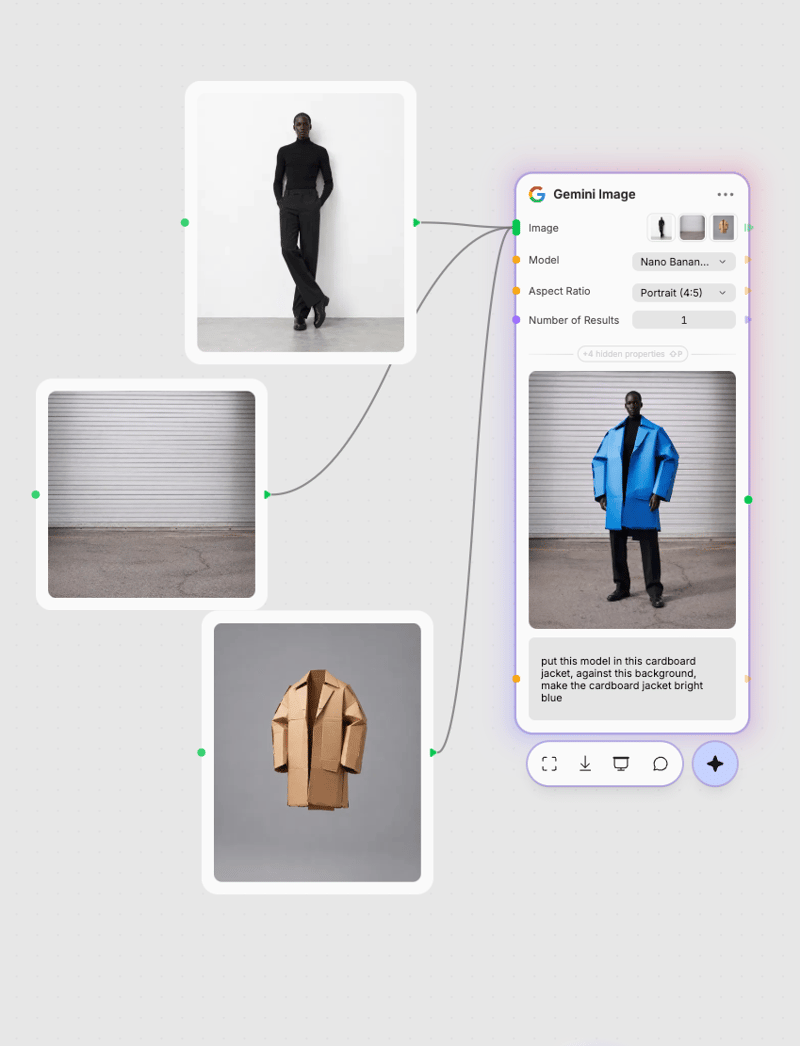Click the Number of Results value field
This screenshot has height=1046, width=800.
[x=684, y=320]
